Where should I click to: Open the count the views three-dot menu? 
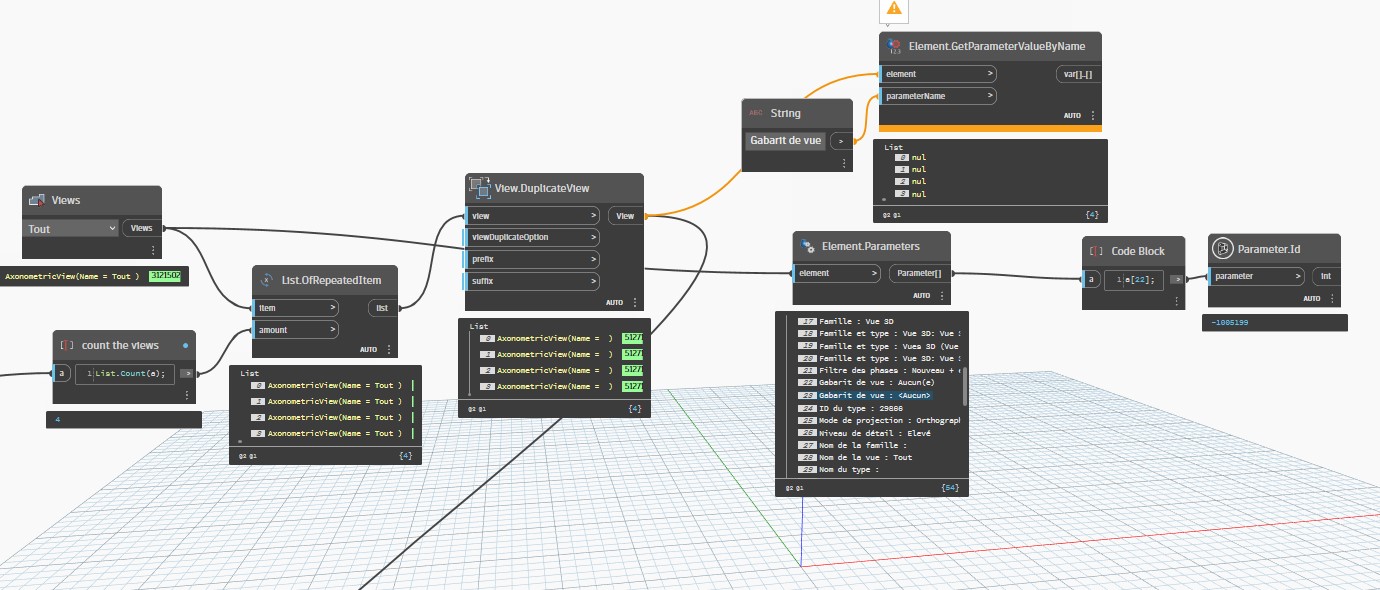[187, 395]
